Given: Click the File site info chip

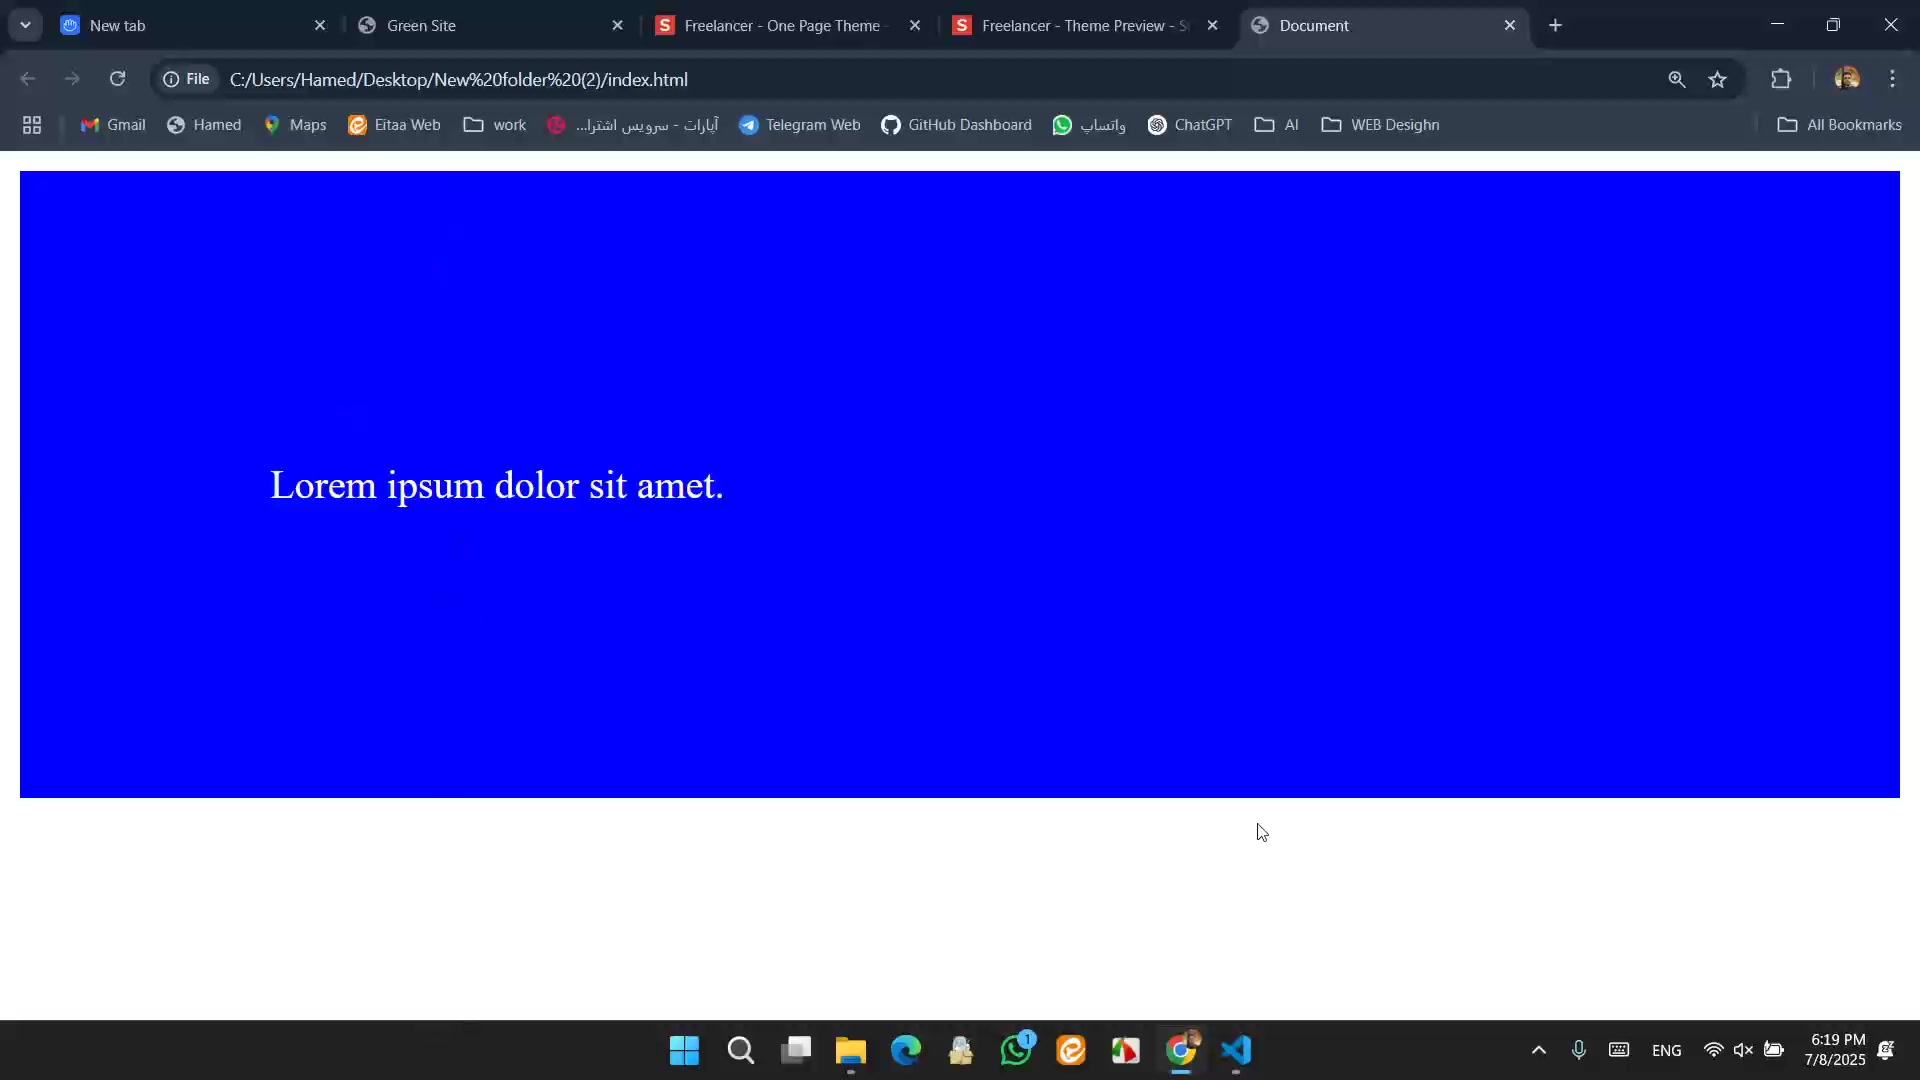Looking at the screenshot, I should click(x=187, y=79).
